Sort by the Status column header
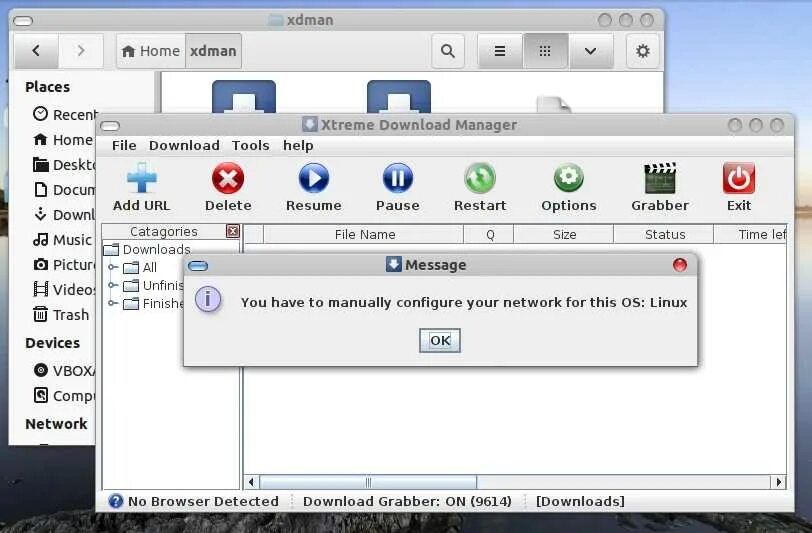This screenshot has width=812, height=533. tap(664, 235)
